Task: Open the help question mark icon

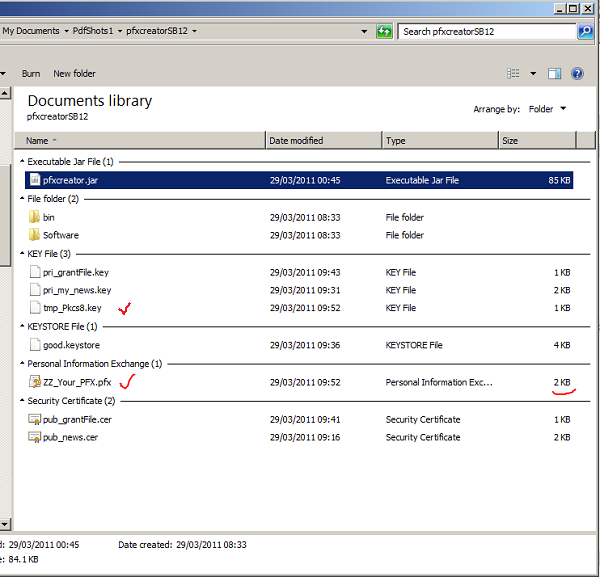Action: pyautogui.click(x=577, y=74)
